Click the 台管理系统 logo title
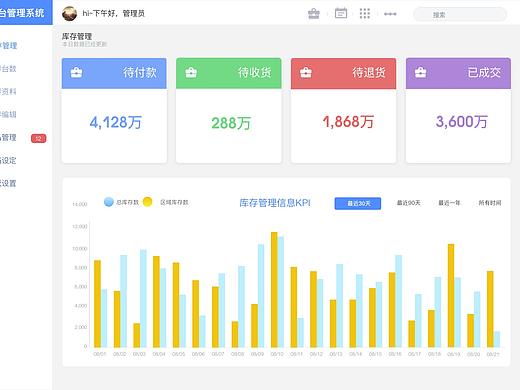 pyautogui.click(x=22, y=13)
